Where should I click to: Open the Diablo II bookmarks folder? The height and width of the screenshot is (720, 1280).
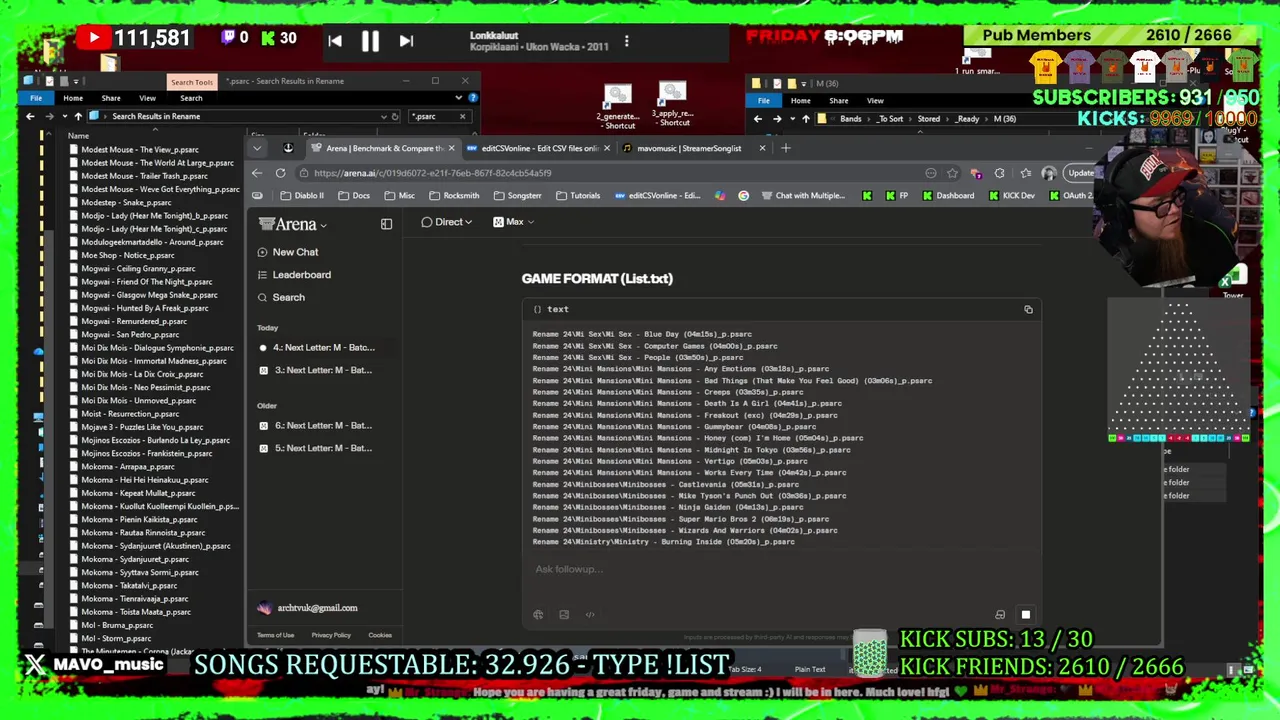click(x=302, y=196)
